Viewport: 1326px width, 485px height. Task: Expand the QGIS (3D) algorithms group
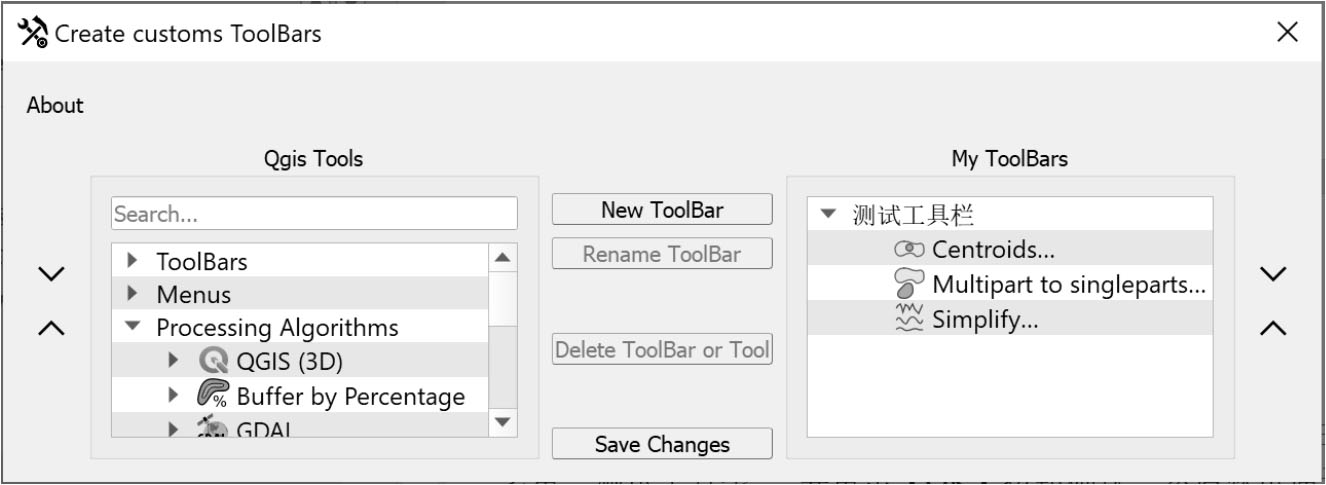click(x=173, y=360)
